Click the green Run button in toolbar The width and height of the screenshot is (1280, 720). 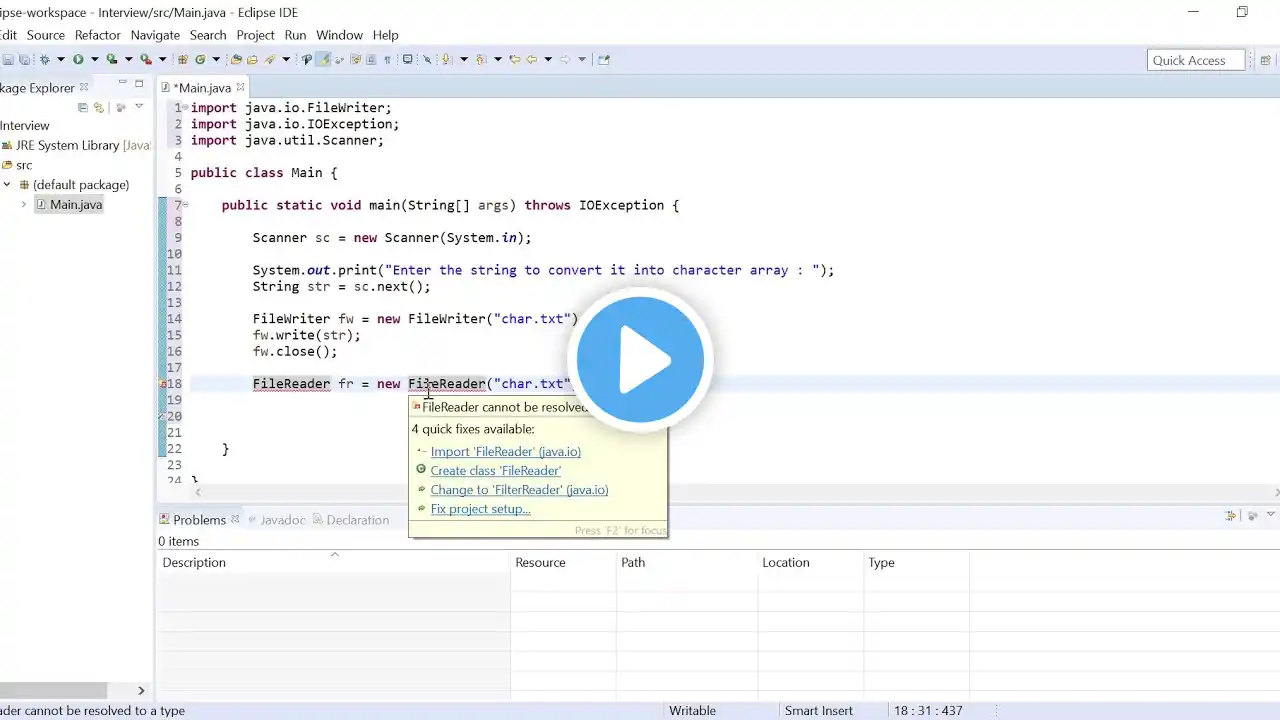[78, 60]
